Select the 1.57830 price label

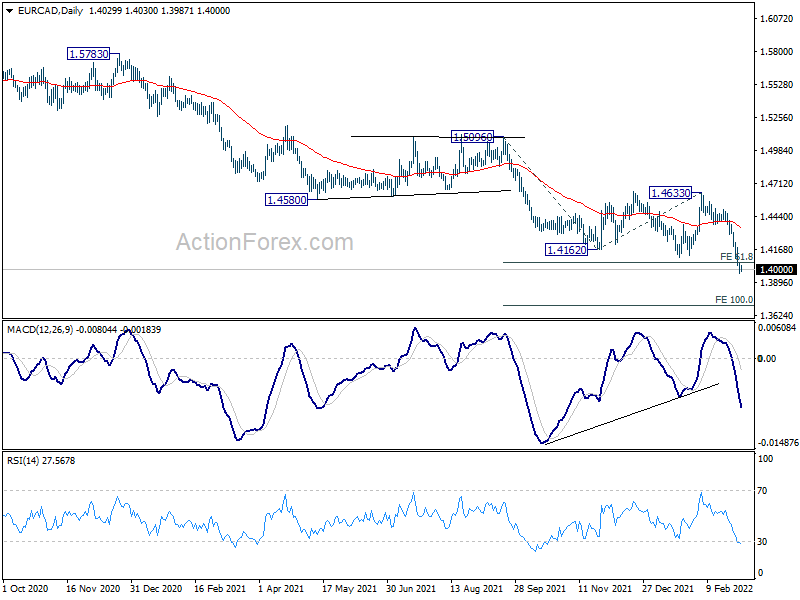pos(88,54)
